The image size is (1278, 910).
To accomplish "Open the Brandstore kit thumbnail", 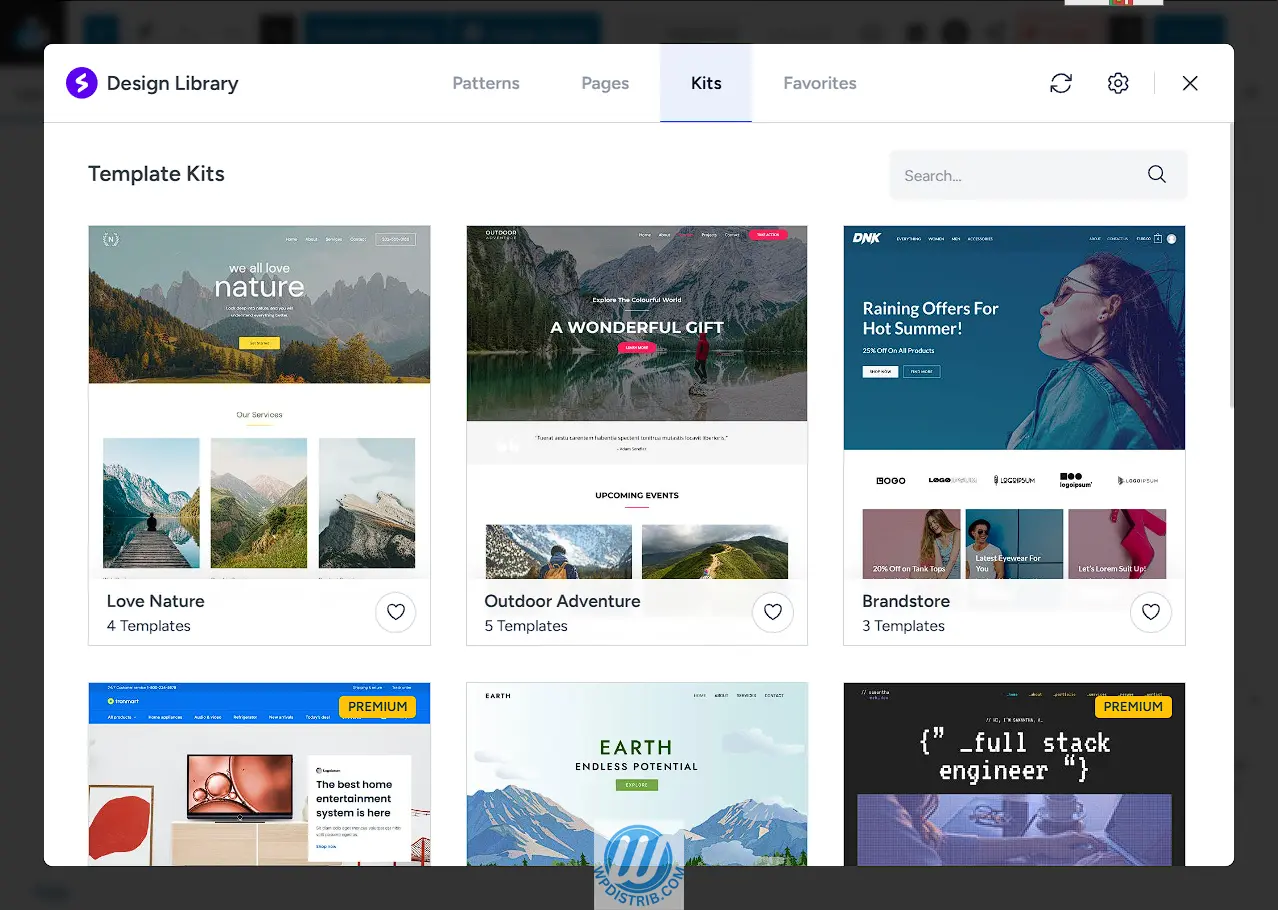I will (1014, 402).
